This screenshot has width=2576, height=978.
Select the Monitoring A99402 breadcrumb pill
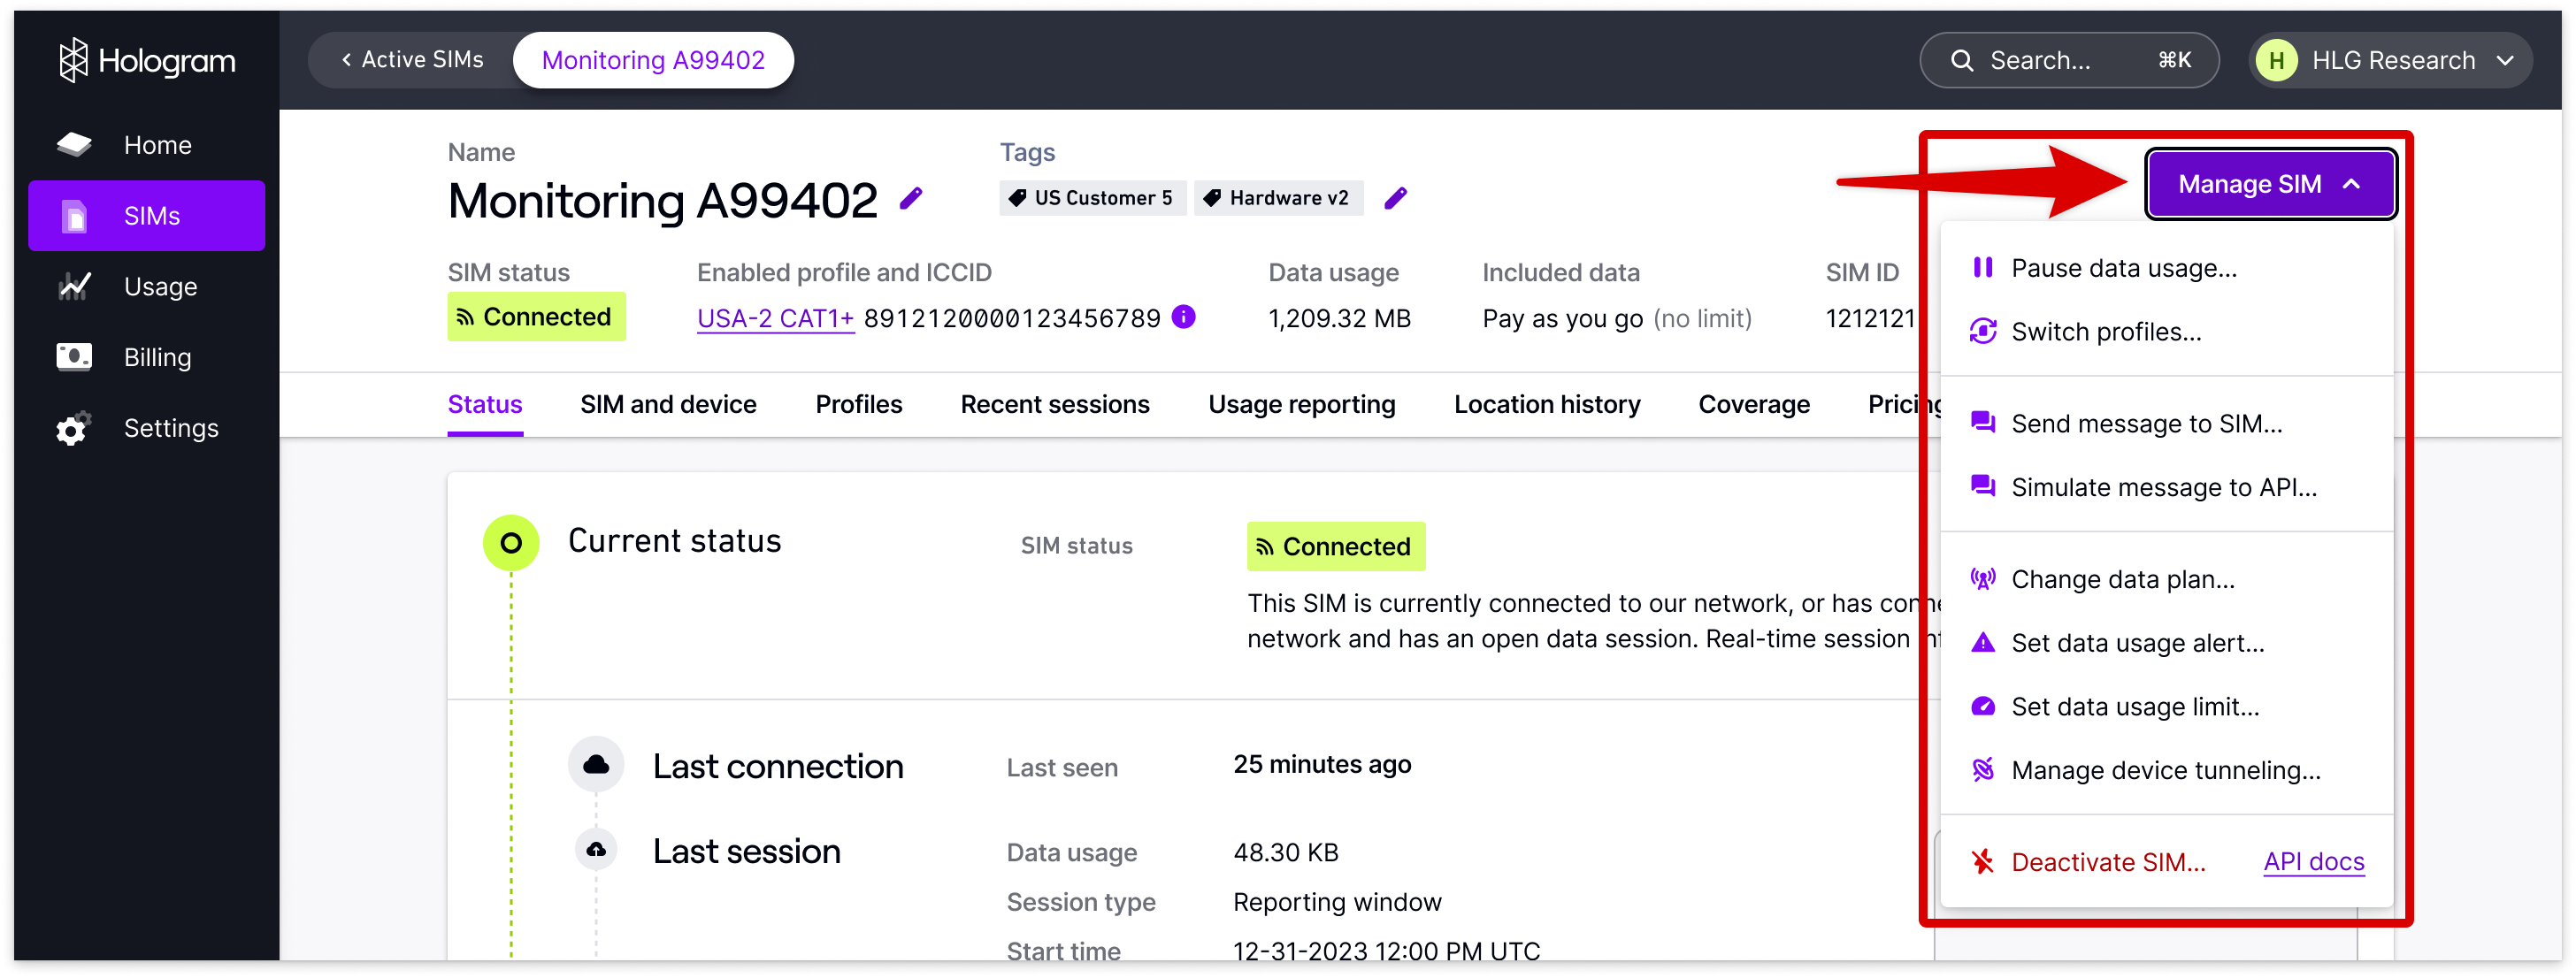(x=653, y=60)
